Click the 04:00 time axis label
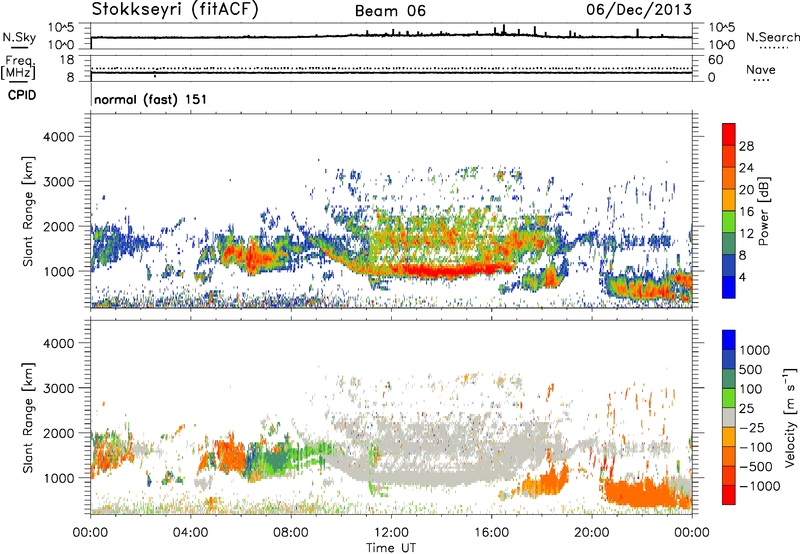Image resolution: width=800 pixels, height=554 pixels. (x=190, y=533)
